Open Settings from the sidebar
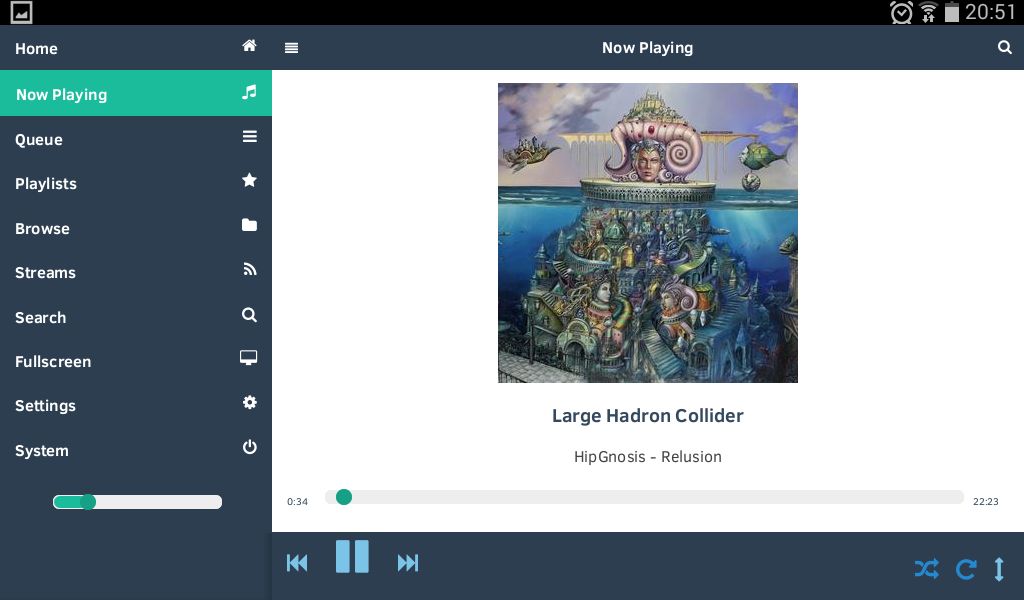The width and height of the screenshot is (1024, 600). click(x=135, y=405)
